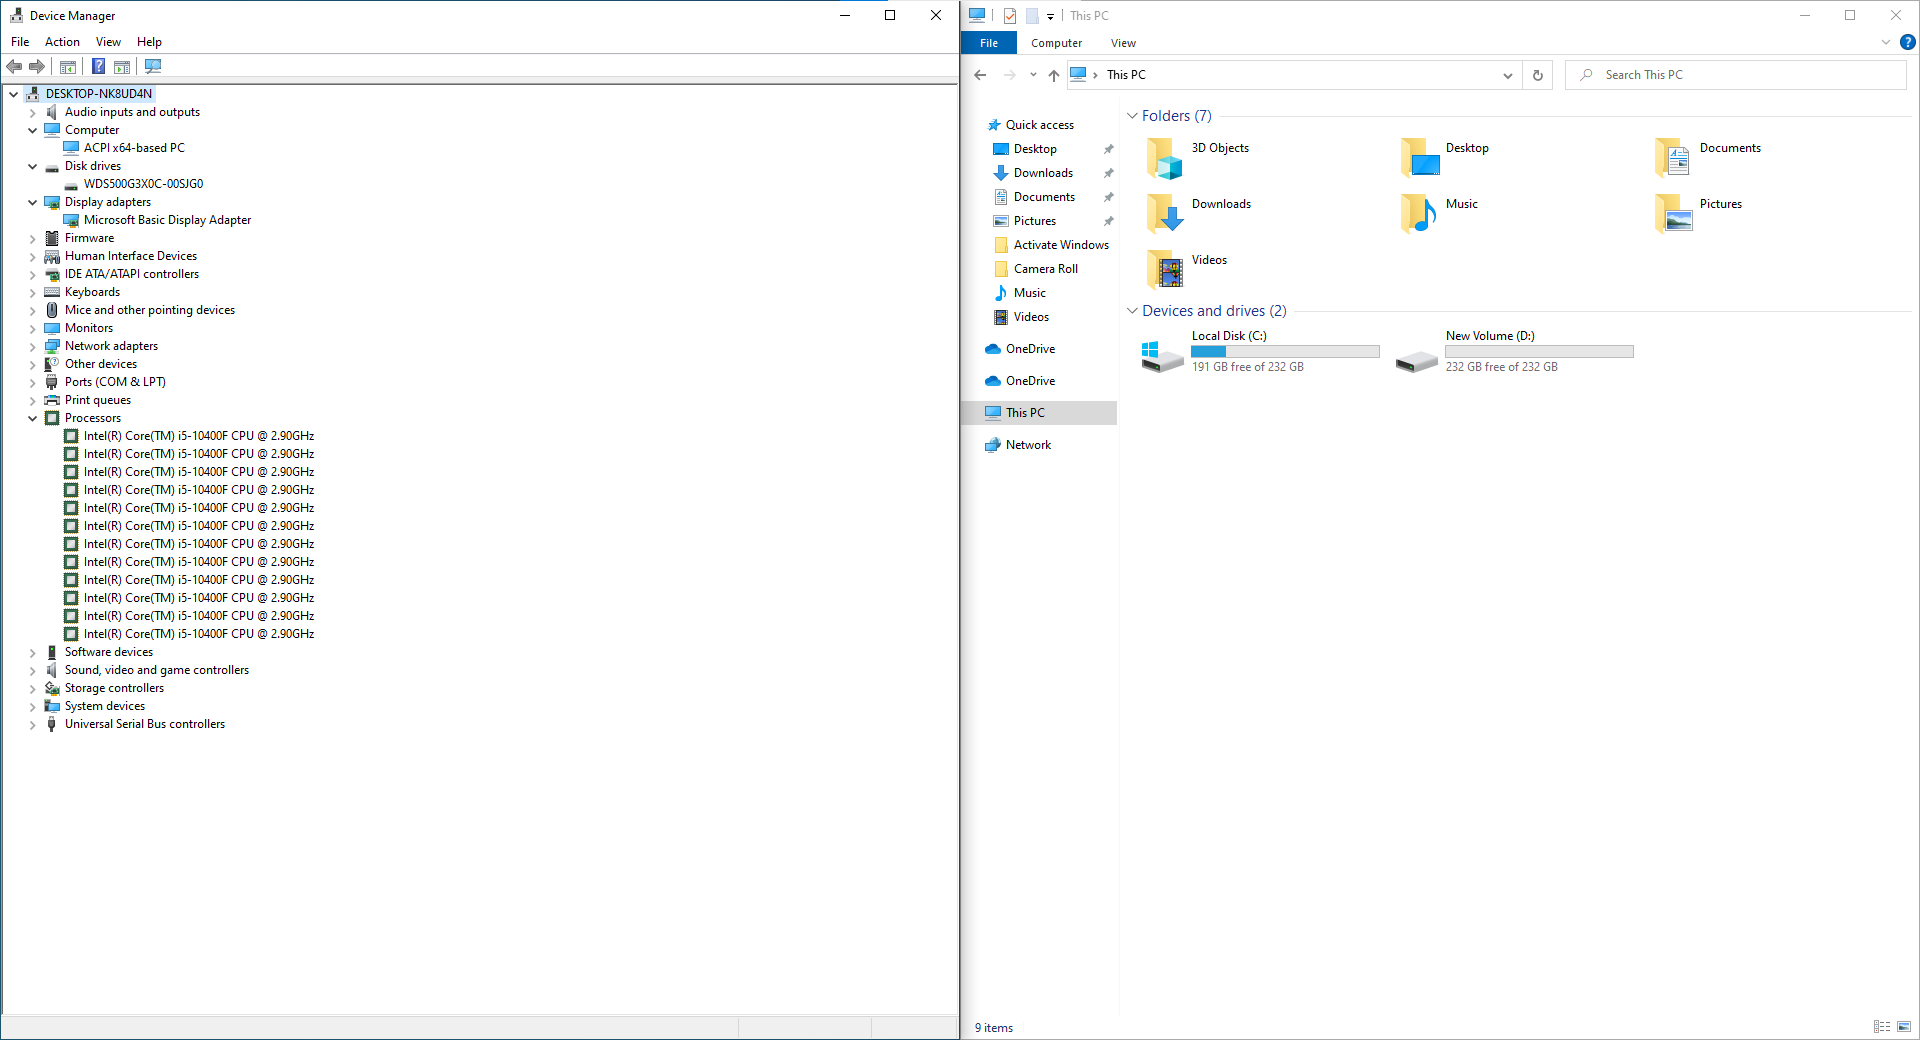Open the address bar history dropdown
The image size is (1920, 1040).
[1507, 75]
